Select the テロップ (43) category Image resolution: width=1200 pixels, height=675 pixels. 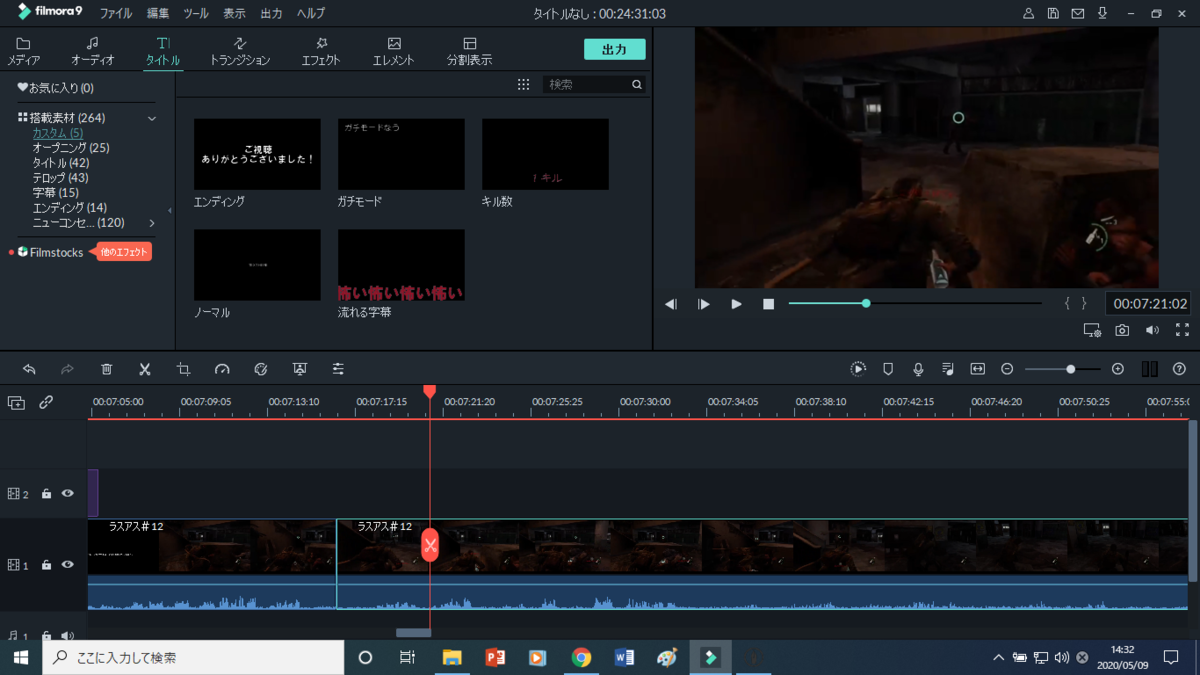point(60,178)
